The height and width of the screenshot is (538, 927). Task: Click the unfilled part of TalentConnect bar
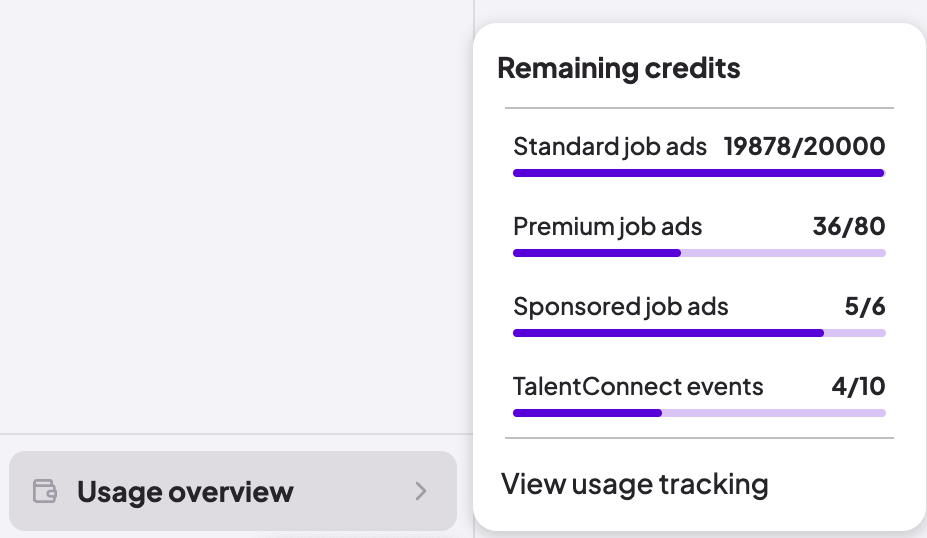point(773,413)
